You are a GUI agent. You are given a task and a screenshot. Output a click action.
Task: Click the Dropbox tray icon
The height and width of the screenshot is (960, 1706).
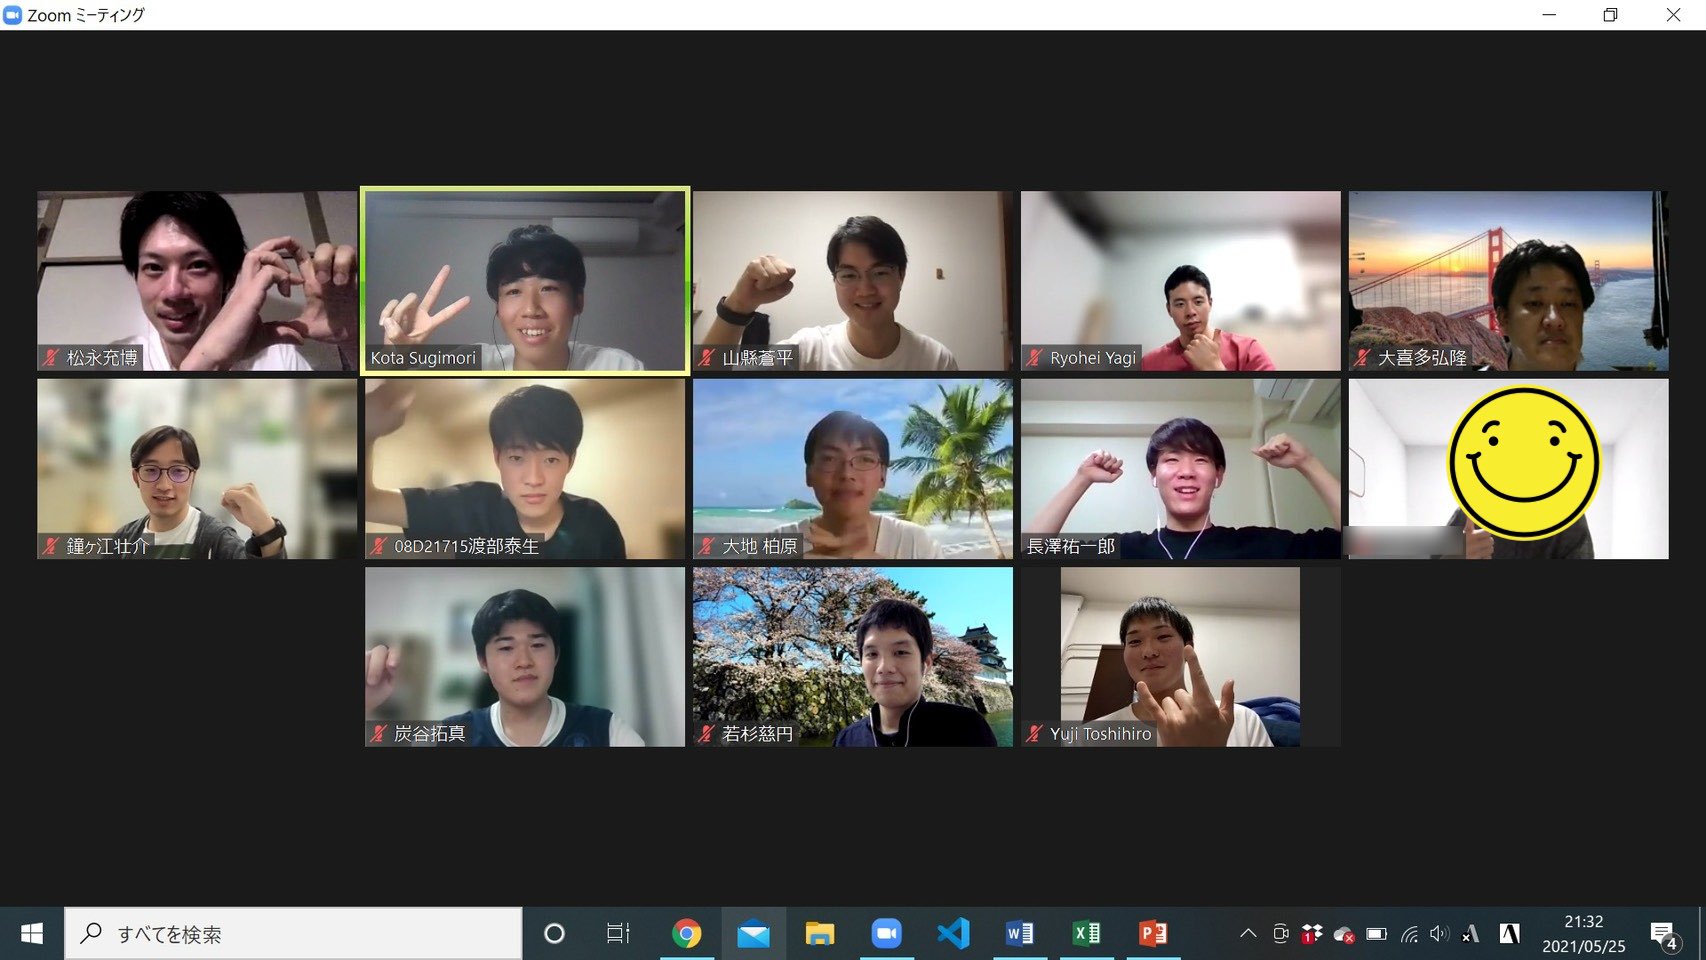point(1311,934)
